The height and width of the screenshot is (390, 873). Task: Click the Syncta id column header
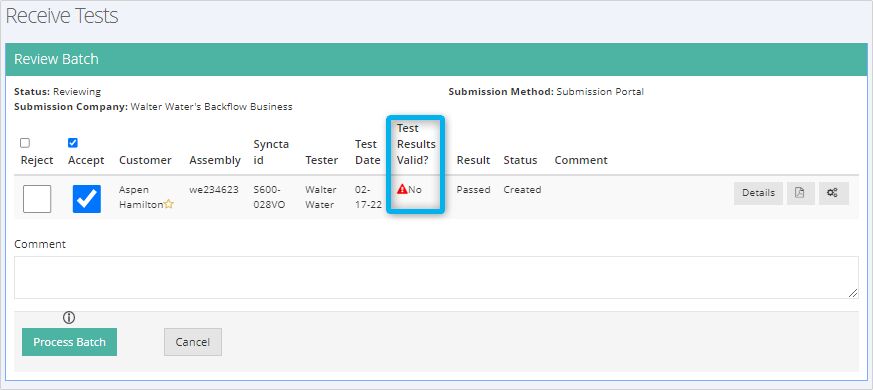point(271,152)
